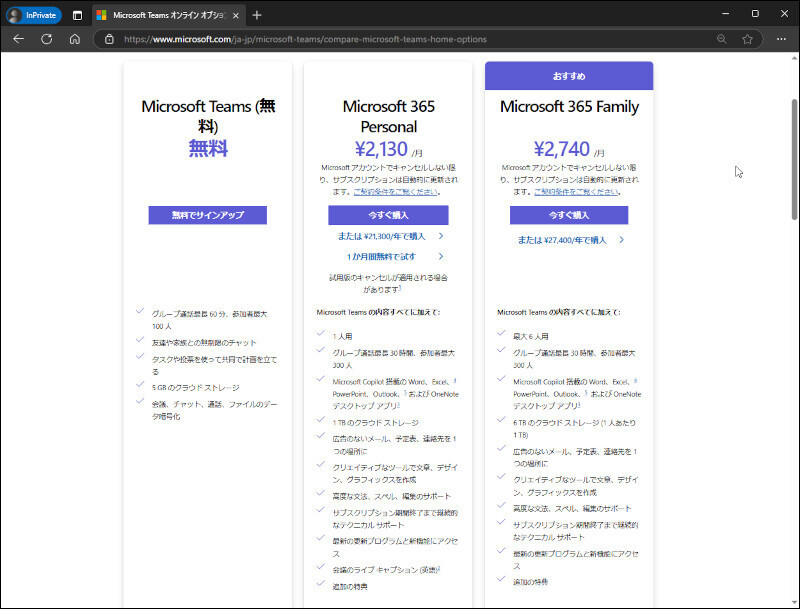Click 1 TB のクラウド ストレージ feature text

coord(376,423)
